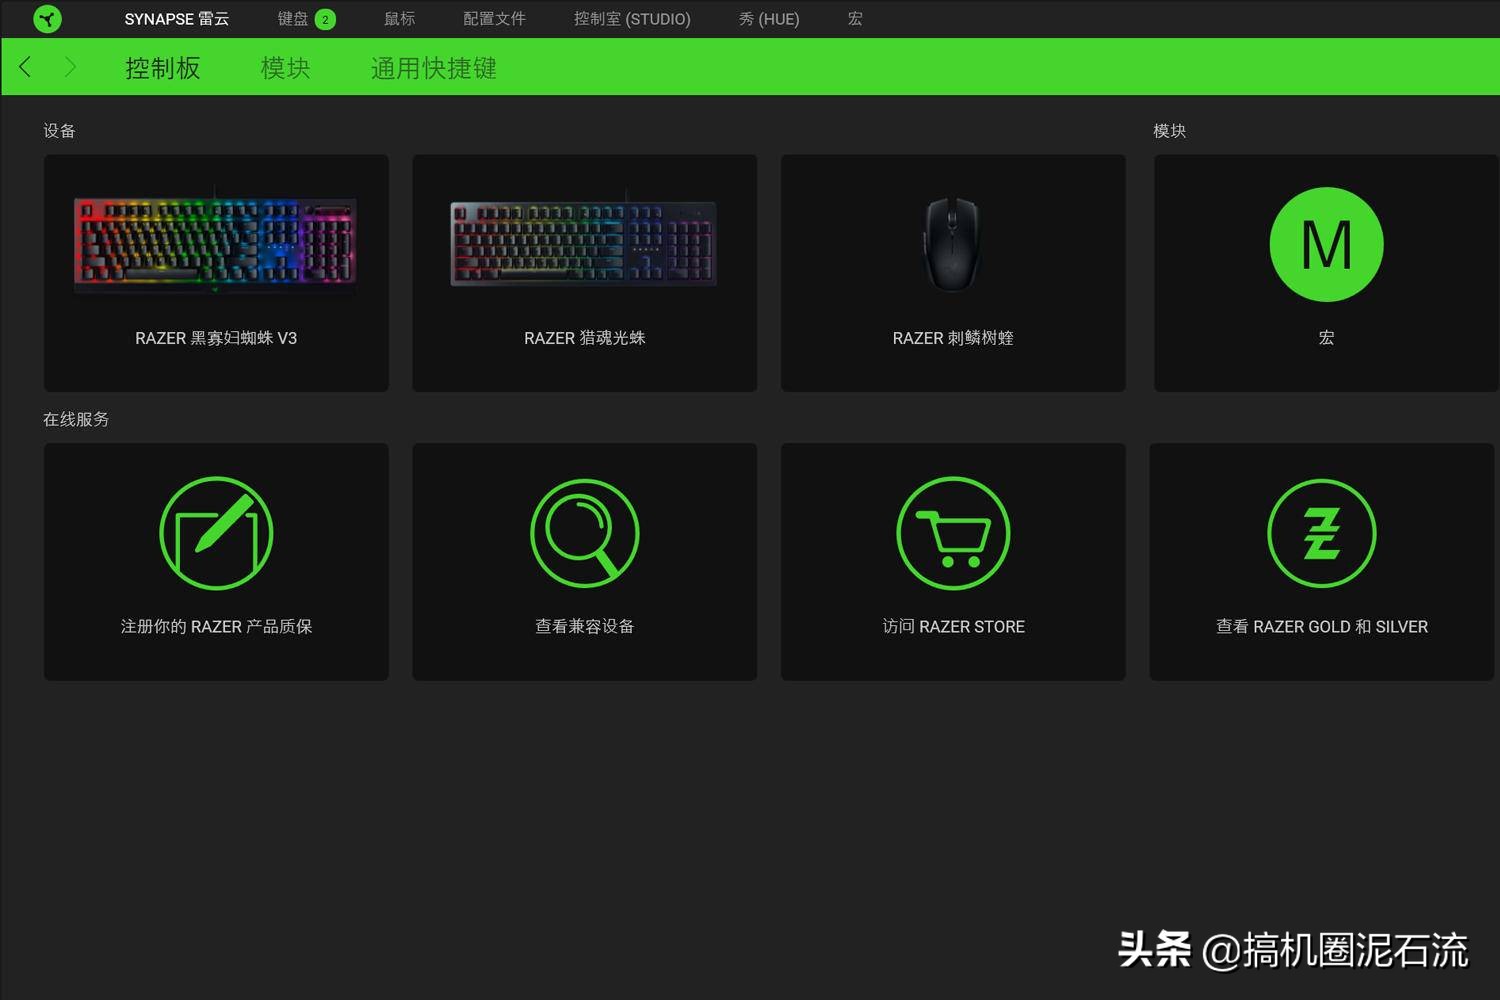Viewport: 1500px width, 1000px height.
Task: Open the RAZER 黑寡妇蜘蛛 V3 keyboard thumbnail
Action: pyautogui.click(x=216, y=242)
